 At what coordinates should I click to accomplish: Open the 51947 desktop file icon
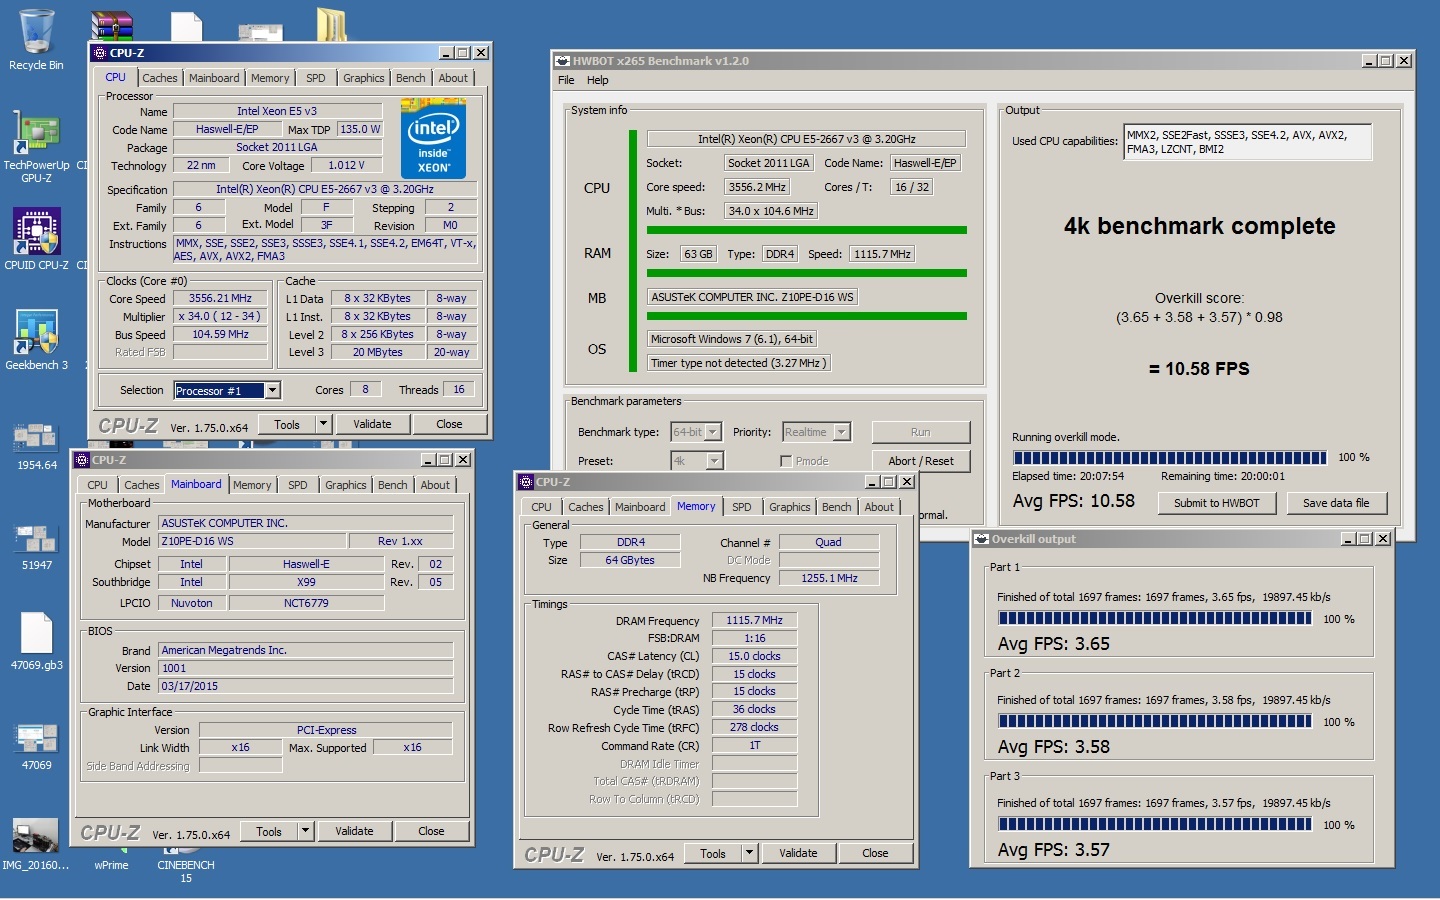click(36, 546)
